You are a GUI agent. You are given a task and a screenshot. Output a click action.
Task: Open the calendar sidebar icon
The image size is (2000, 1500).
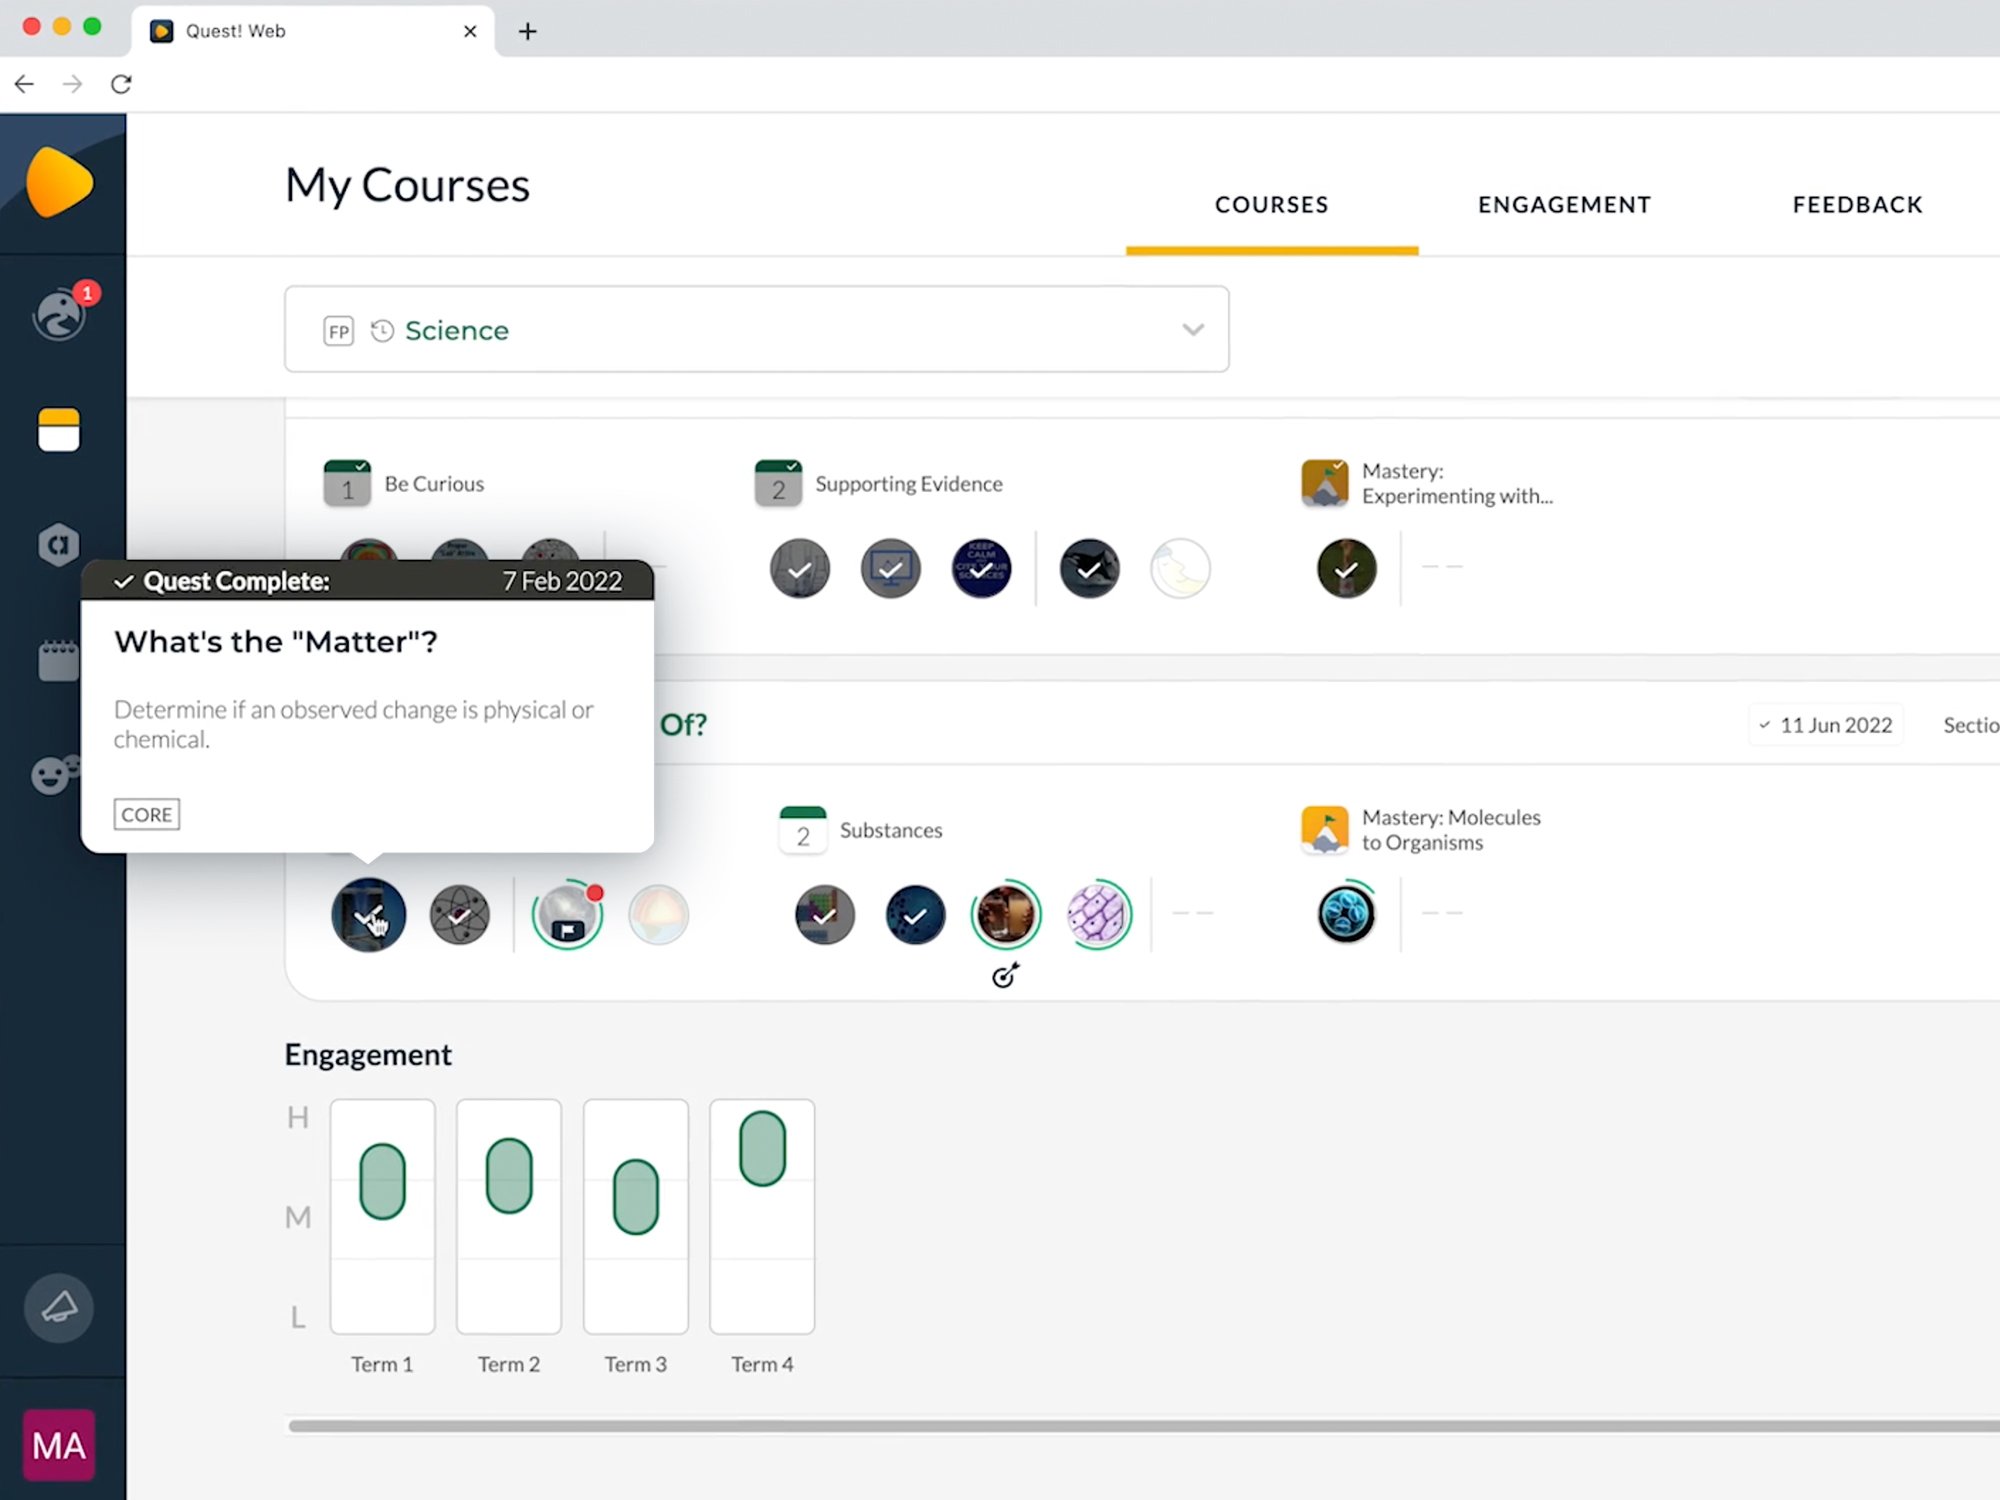(x=59, y=661)
